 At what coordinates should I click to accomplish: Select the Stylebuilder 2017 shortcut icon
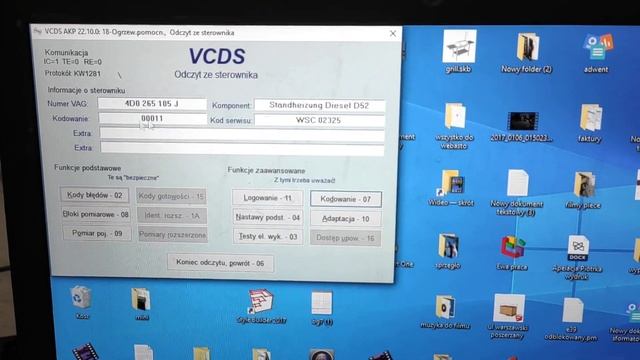[261, 306]
